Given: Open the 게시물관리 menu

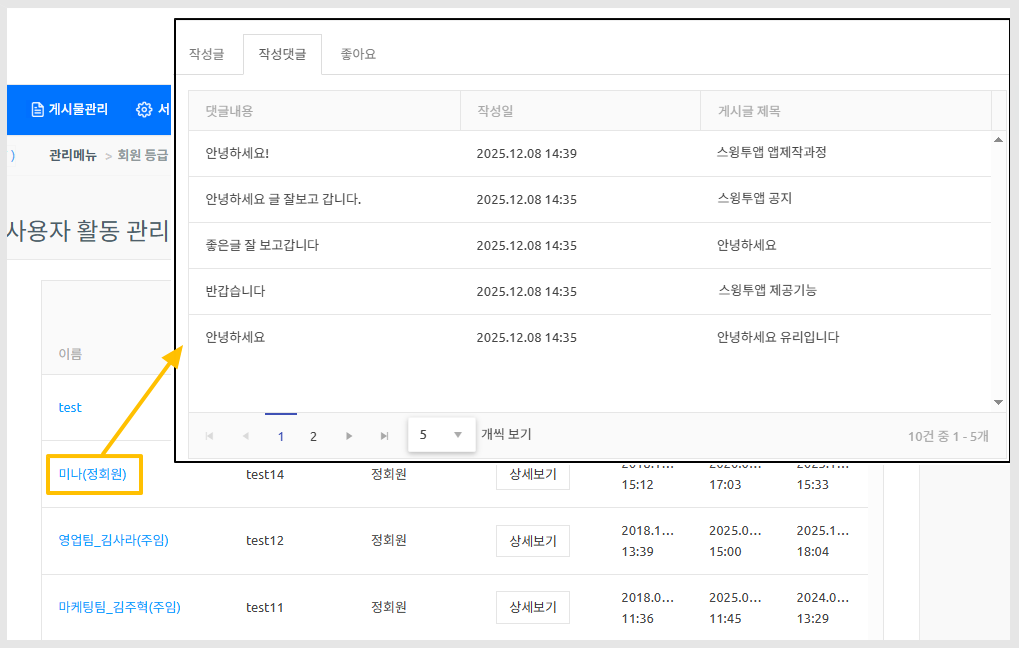Looking at the screenshot, I should coord(78,110).
